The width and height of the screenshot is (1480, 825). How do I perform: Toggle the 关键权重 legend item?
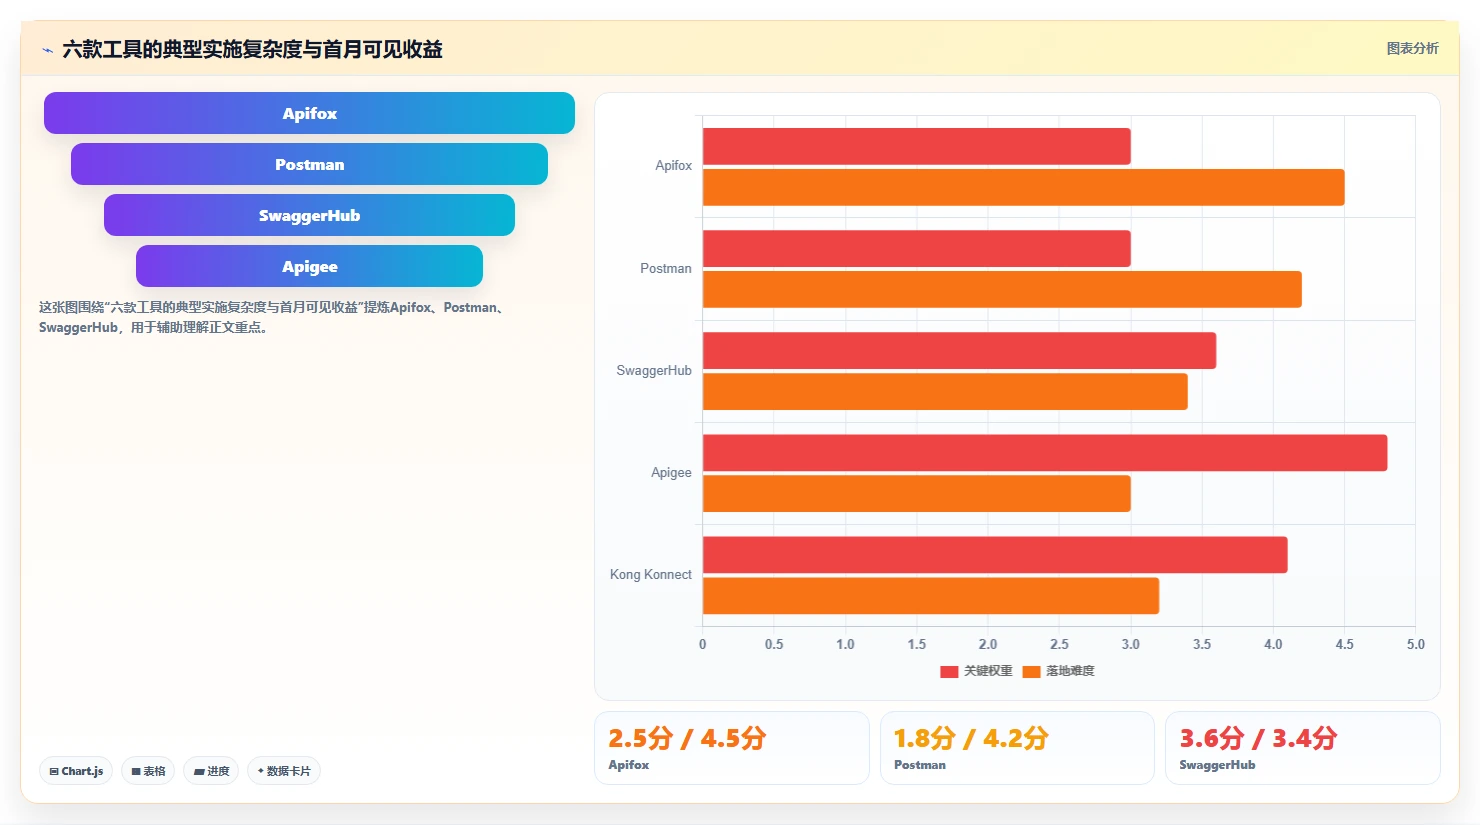(x=976, y=671)
